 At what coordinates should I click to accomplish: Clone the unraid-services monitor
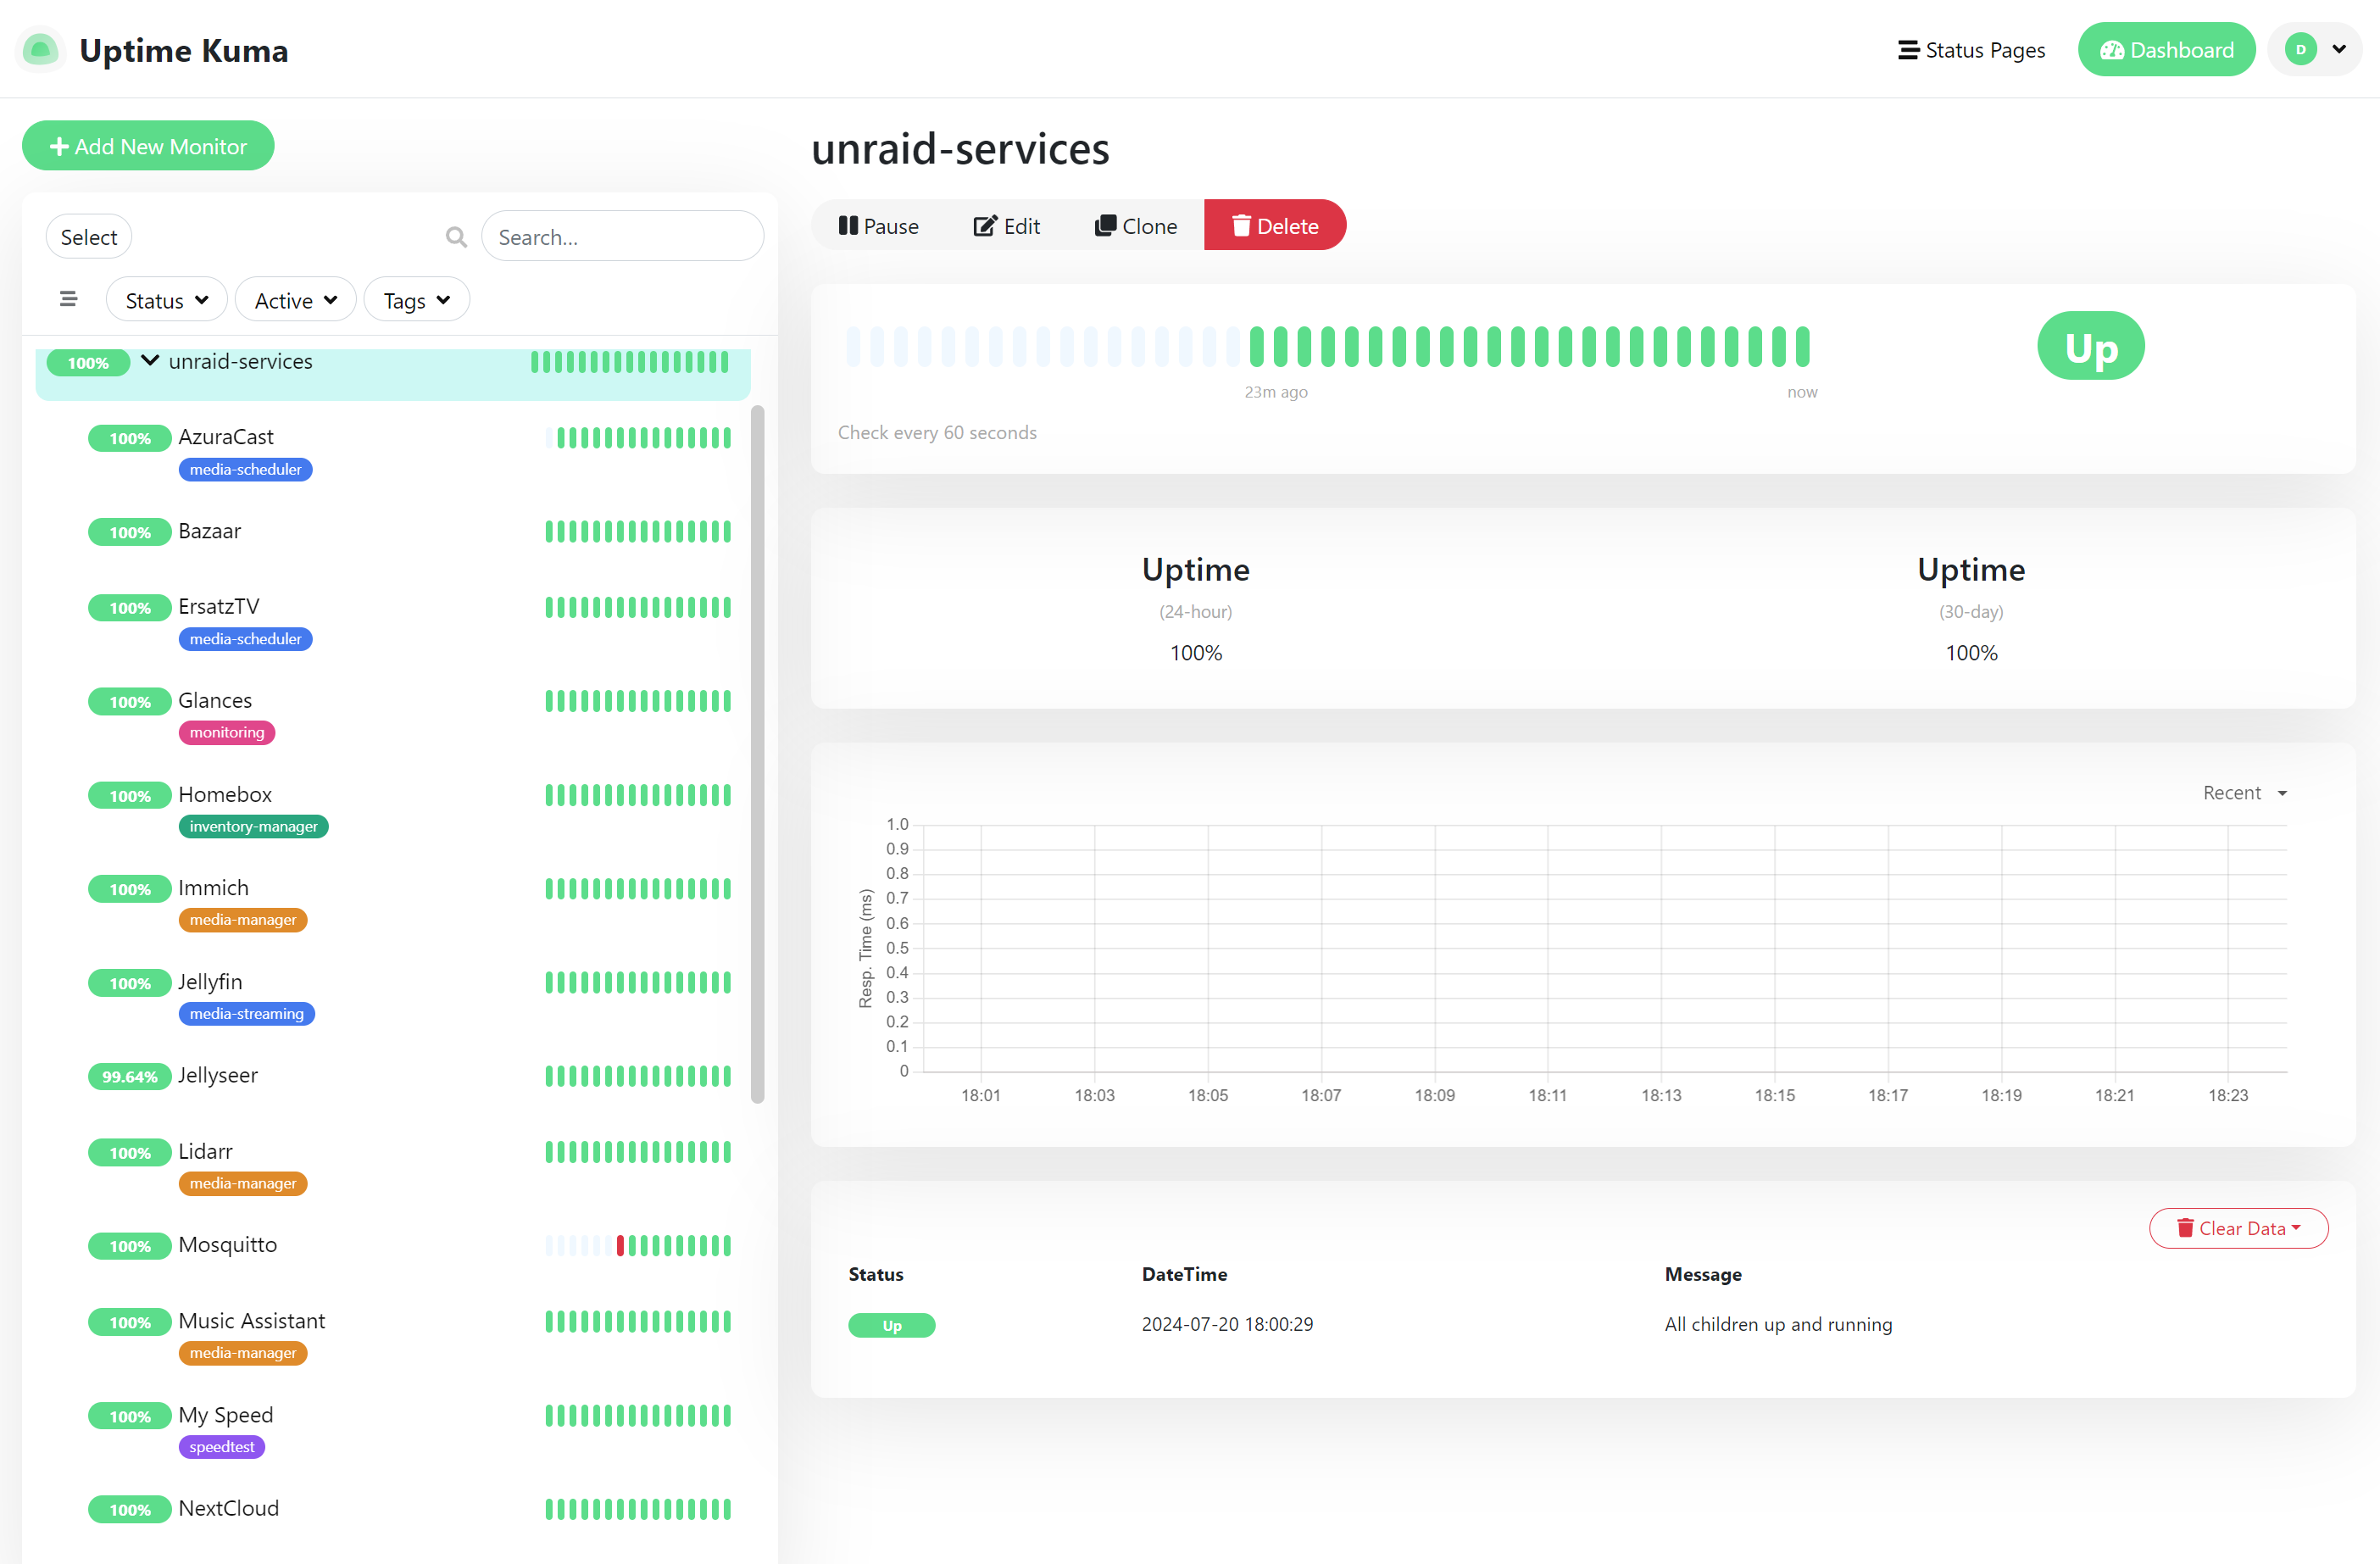pos(1136,226)
